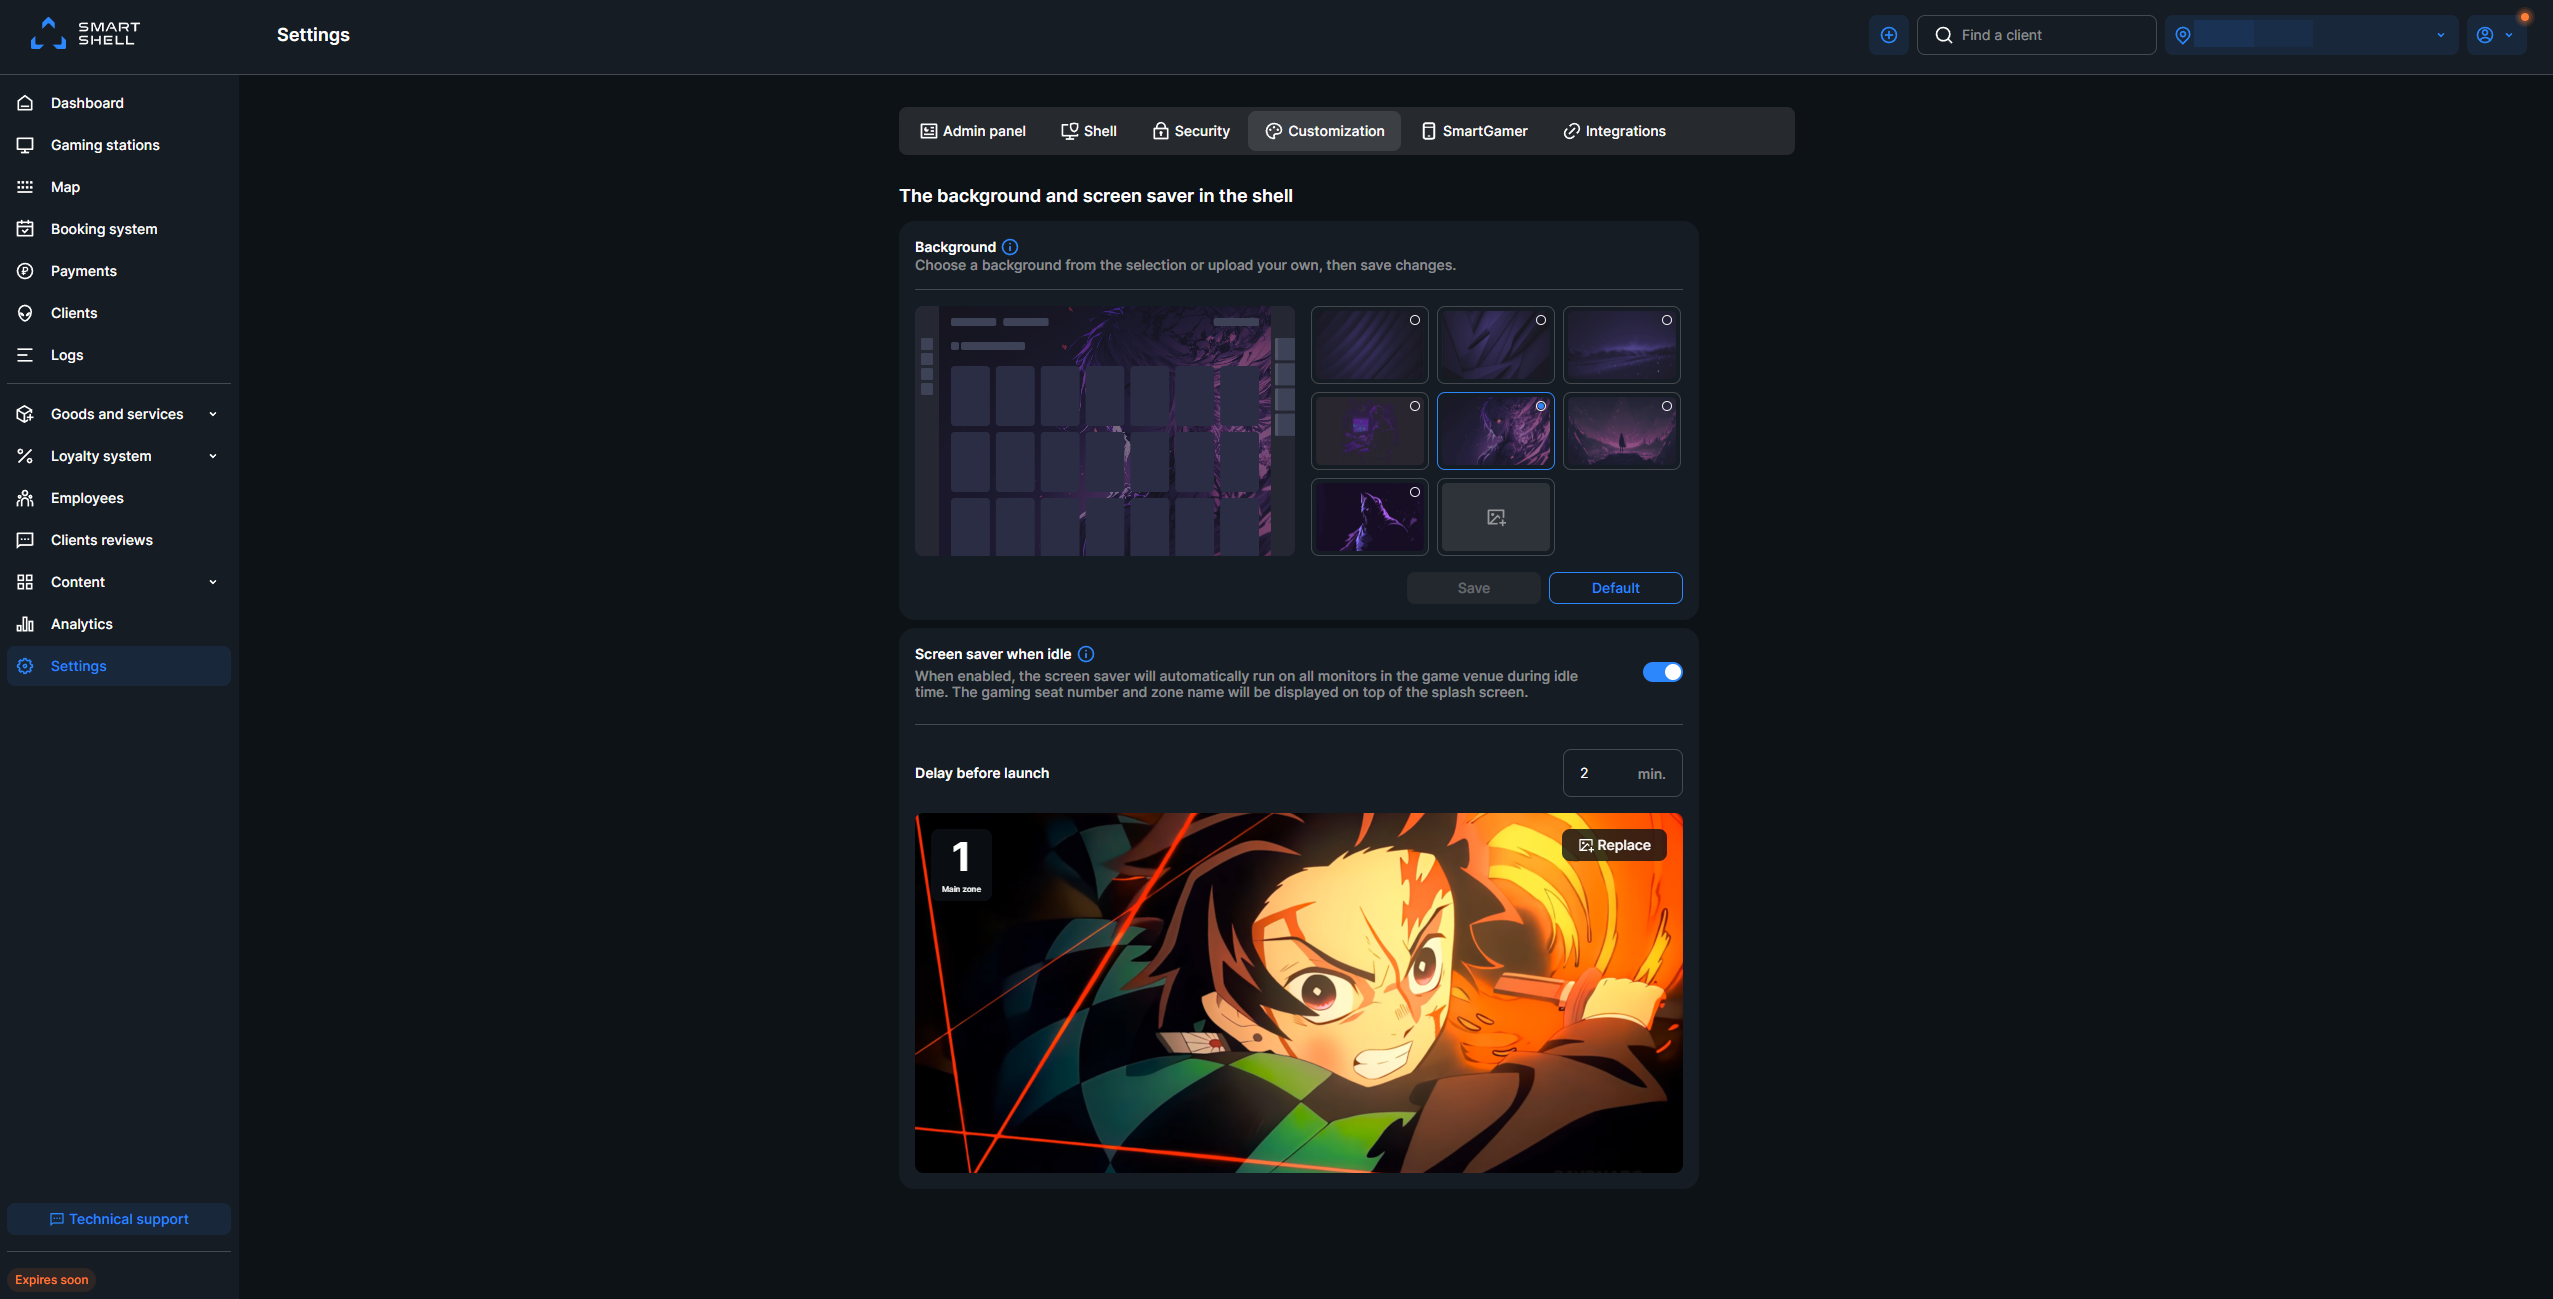Click the large background preview mockup

click(x=1104, y=431)
